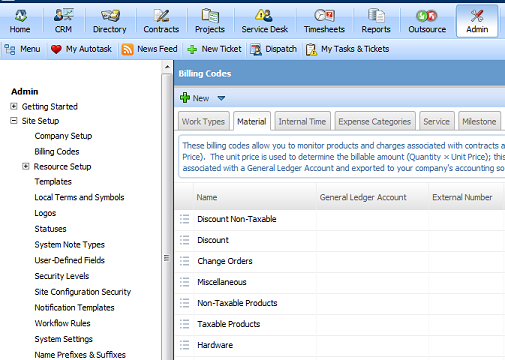505x360 pixels.
Task: Open the Projects module icon
Action: (x=210, y=15)
